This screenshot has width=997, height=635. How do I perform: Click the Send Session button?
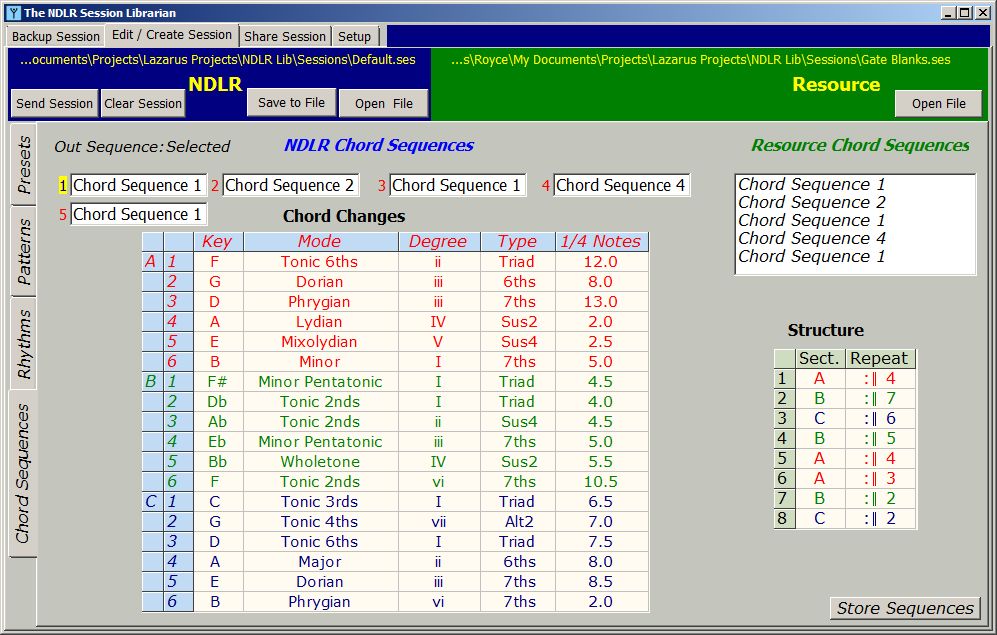[54, 102]
